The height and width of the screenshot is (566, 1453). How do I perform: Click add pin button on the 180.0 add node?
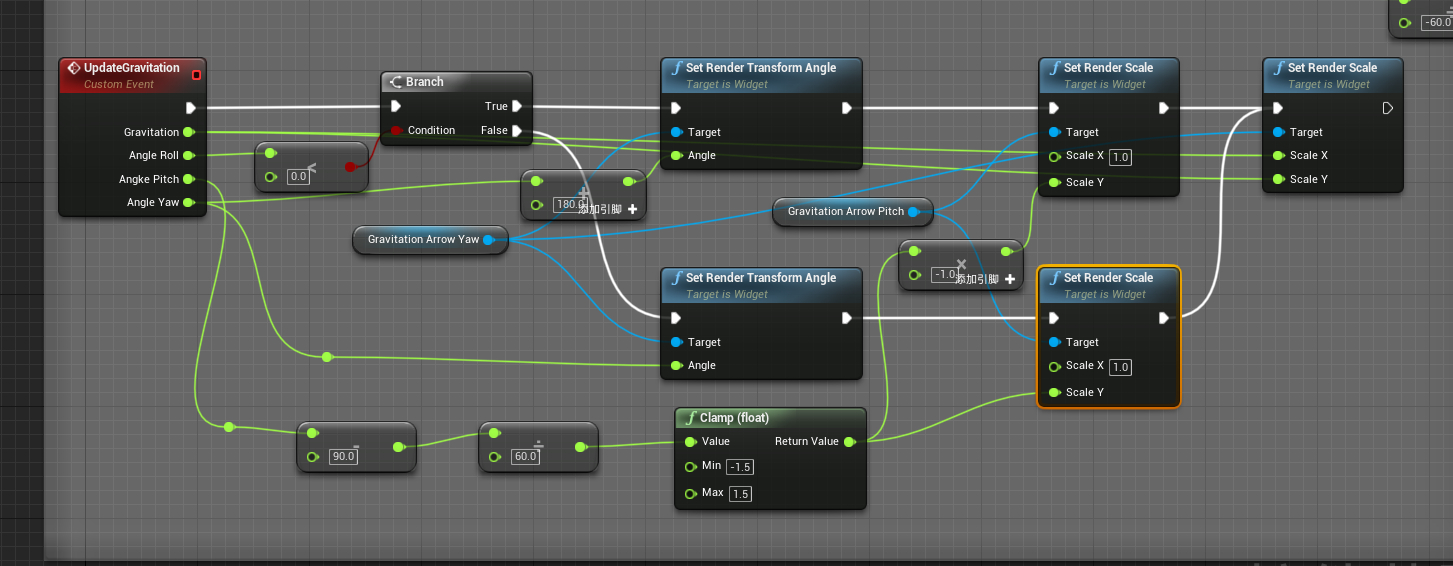tap(632, 209)
